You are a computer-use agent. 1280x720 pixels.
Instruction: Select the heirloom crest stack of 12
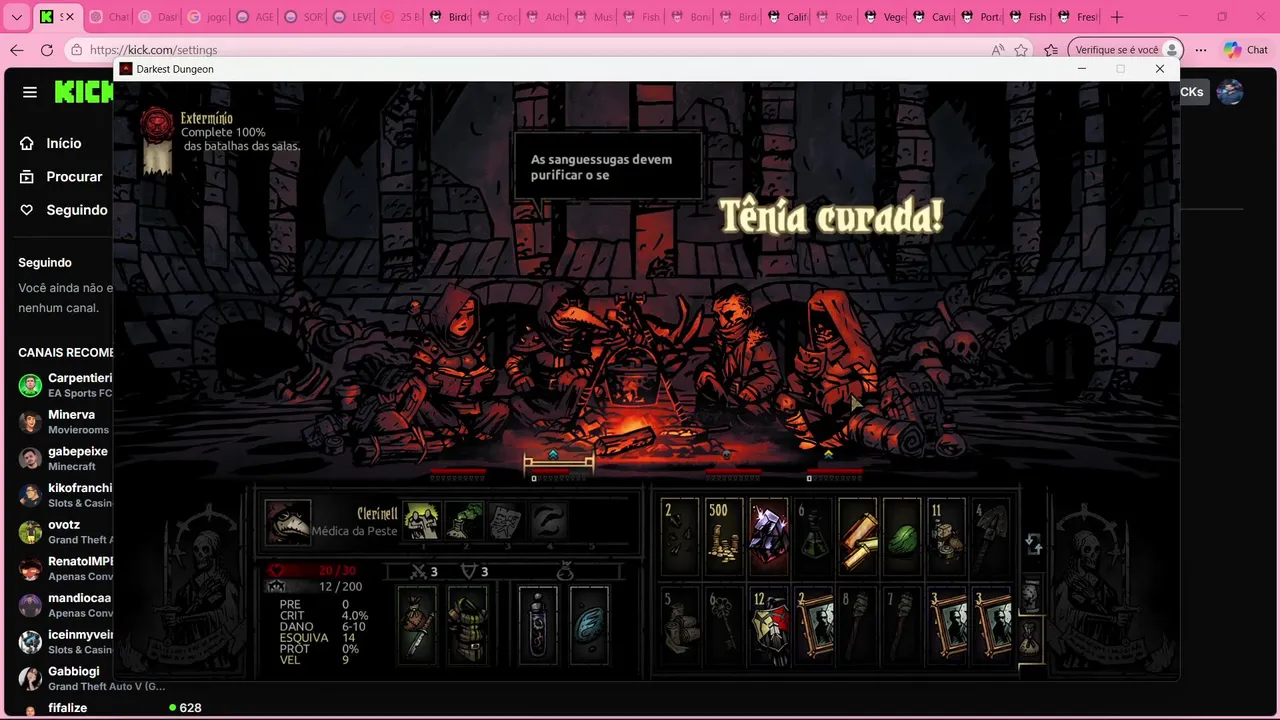coord(769,625)
